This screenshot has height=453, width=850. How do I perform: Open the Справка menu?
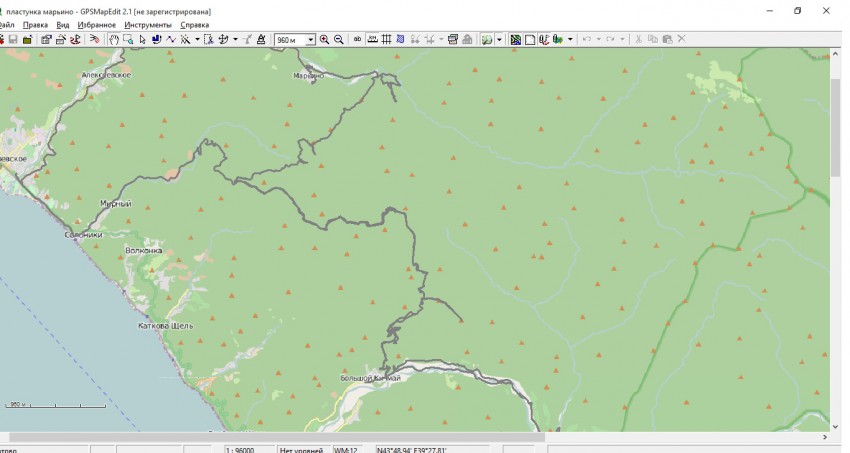[x=194, y=25]
